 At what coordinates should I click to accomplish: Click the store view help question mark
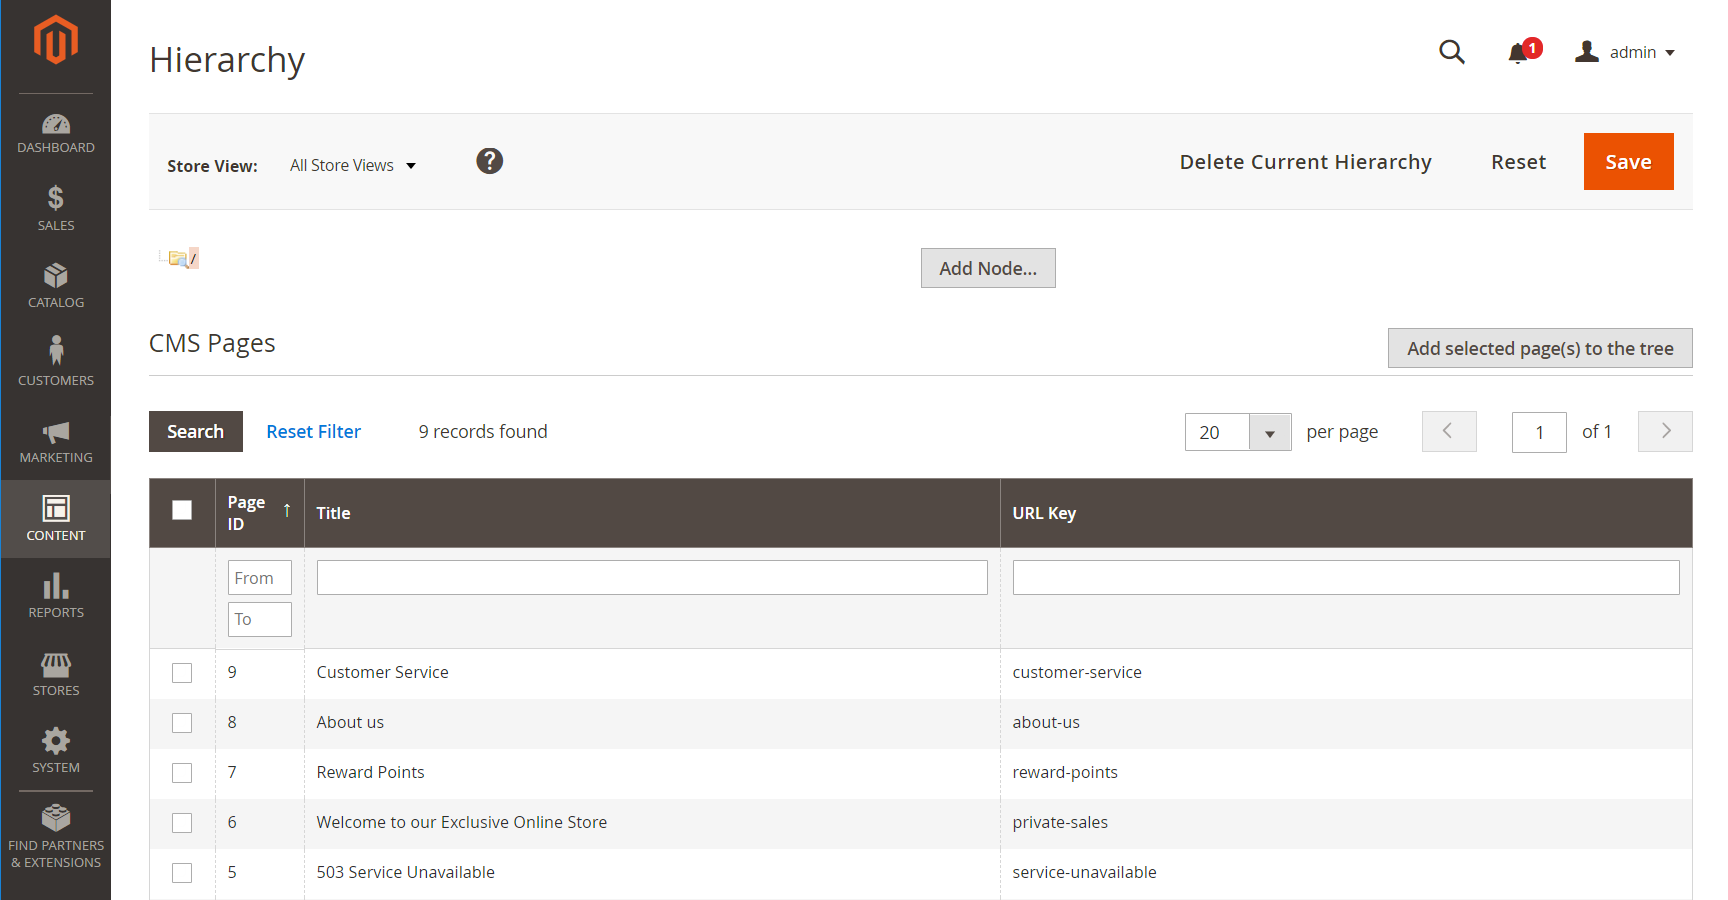pos(489,161)
